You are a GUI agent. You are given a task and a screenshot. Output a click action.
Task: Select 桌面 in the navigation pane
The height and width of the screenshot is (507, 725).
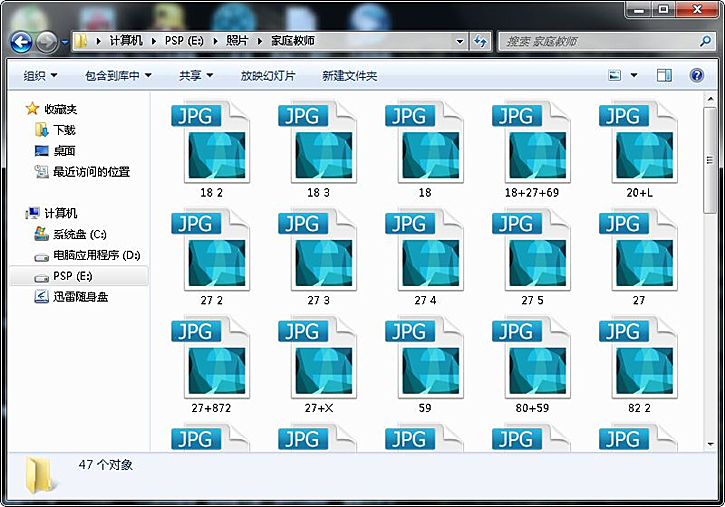click(x=64, y=151)
